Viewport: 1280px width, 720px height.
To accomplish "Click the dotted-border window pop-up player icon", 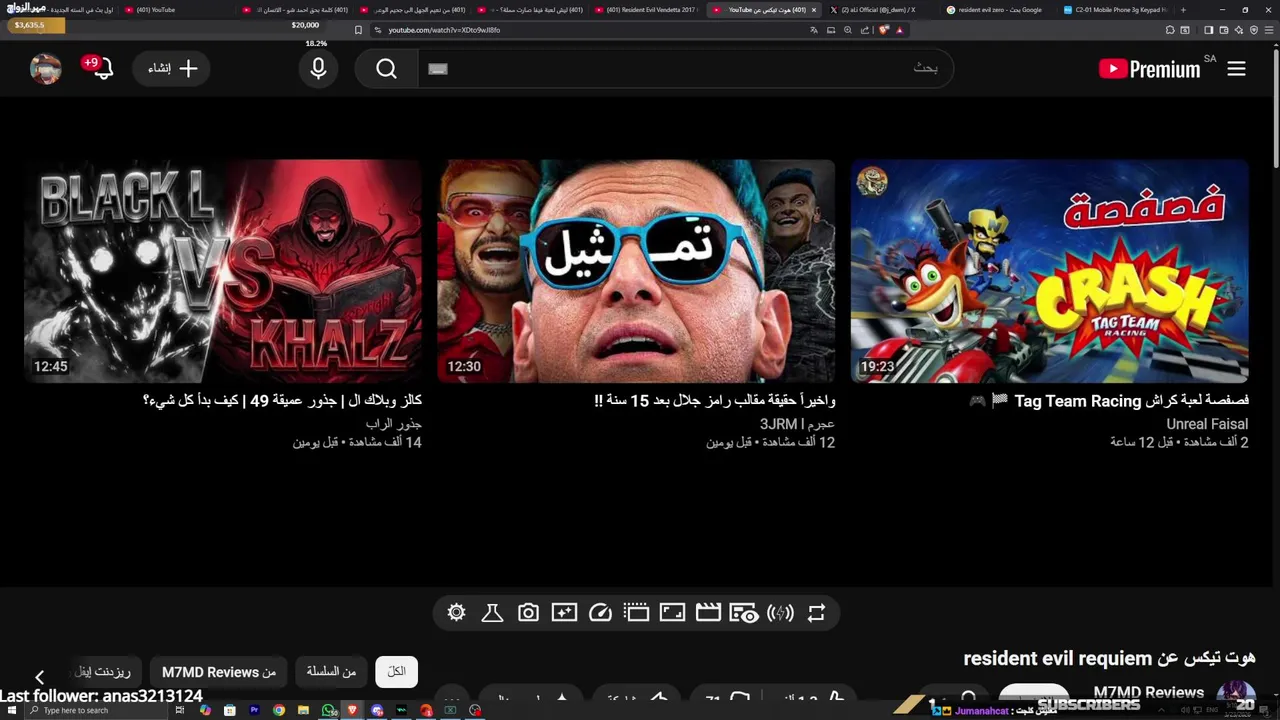I will 636,613.
